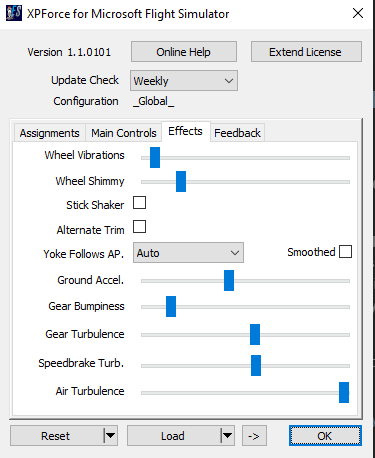Confirm with the OK button
This screenshot has width=375, height=458.
(x=325, y=436)
